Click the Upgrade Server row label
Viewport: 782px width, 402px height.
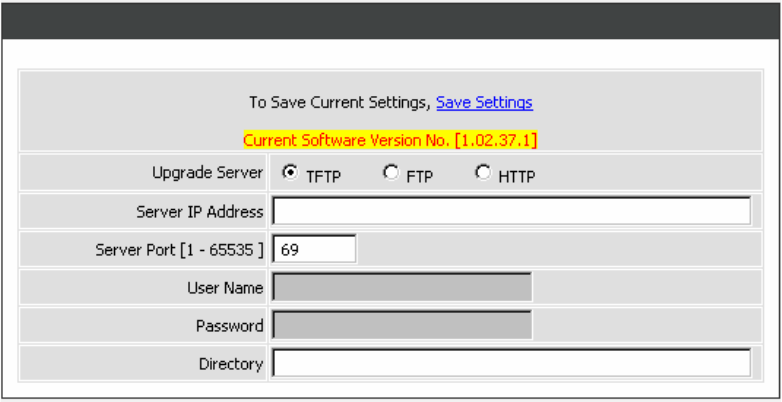(x=207, y=173)
